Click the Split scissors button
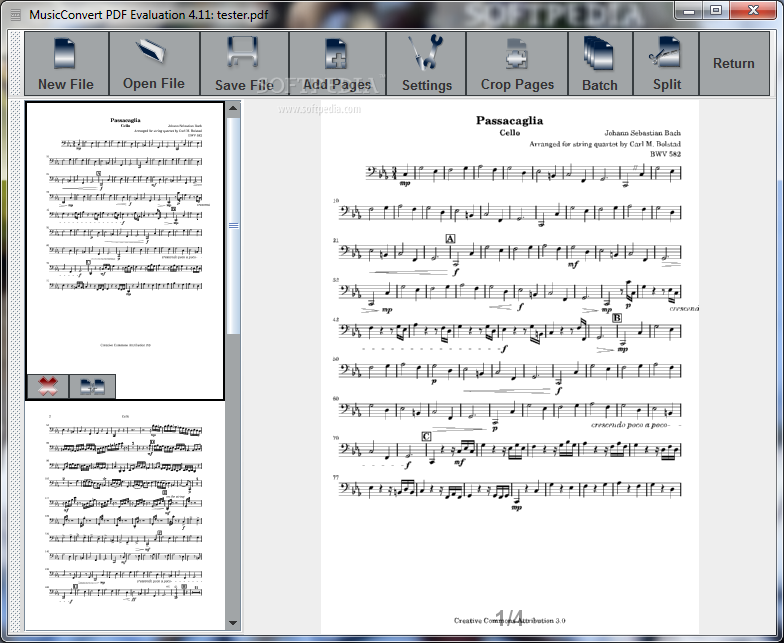The height and width of the screenshot is (643, 784). [666, 64]
